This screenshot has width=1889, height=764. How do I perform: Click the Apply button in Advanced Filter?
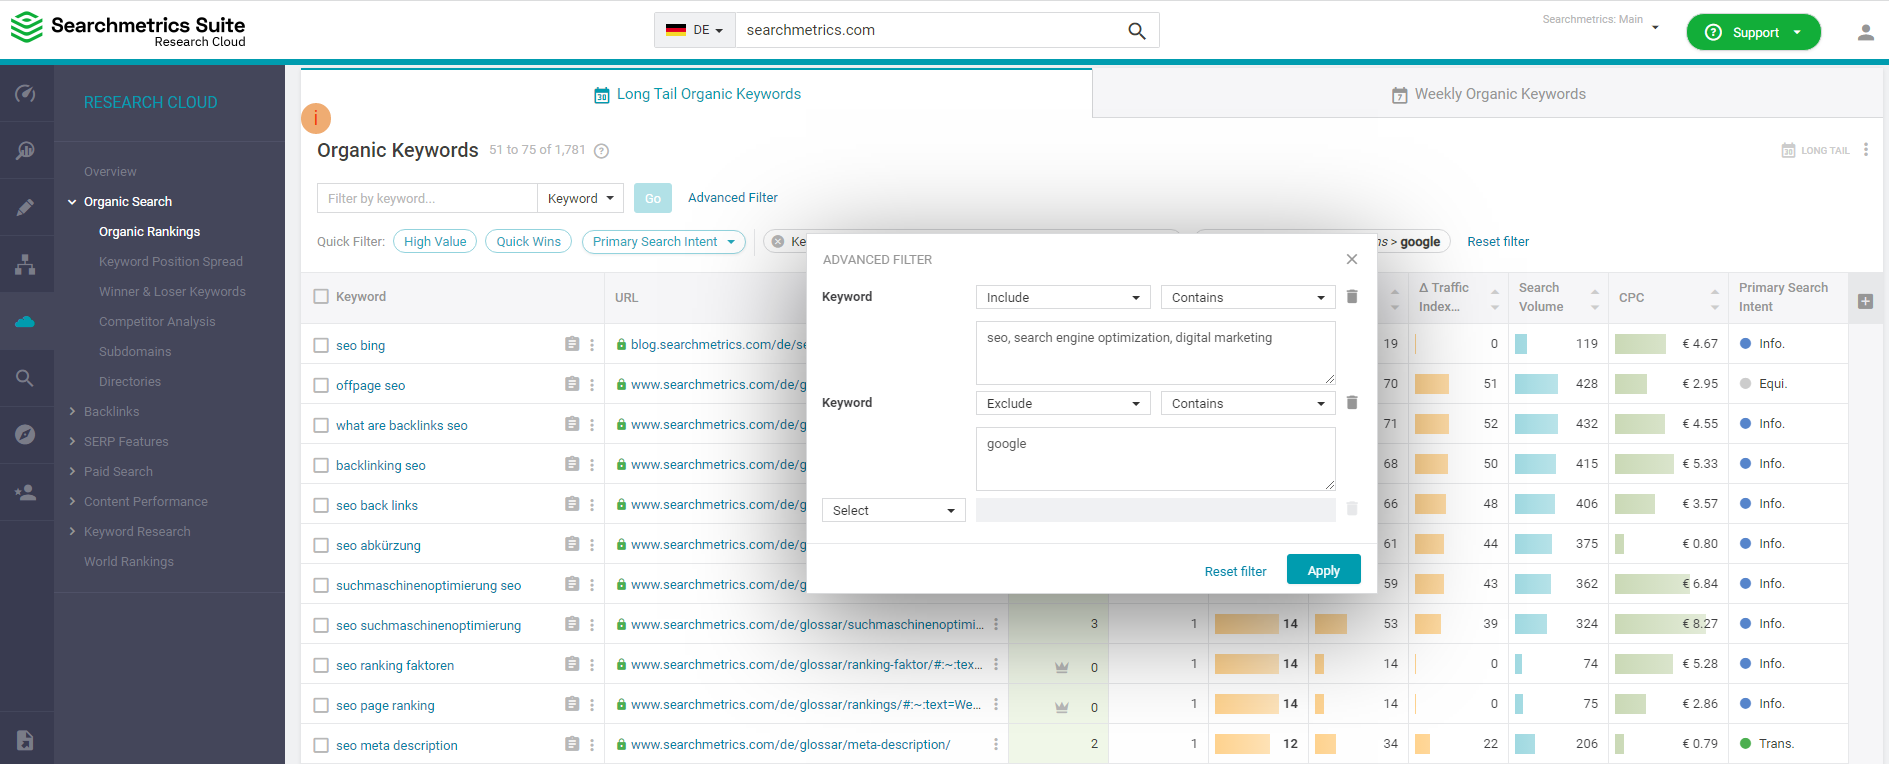(1324, 569)
